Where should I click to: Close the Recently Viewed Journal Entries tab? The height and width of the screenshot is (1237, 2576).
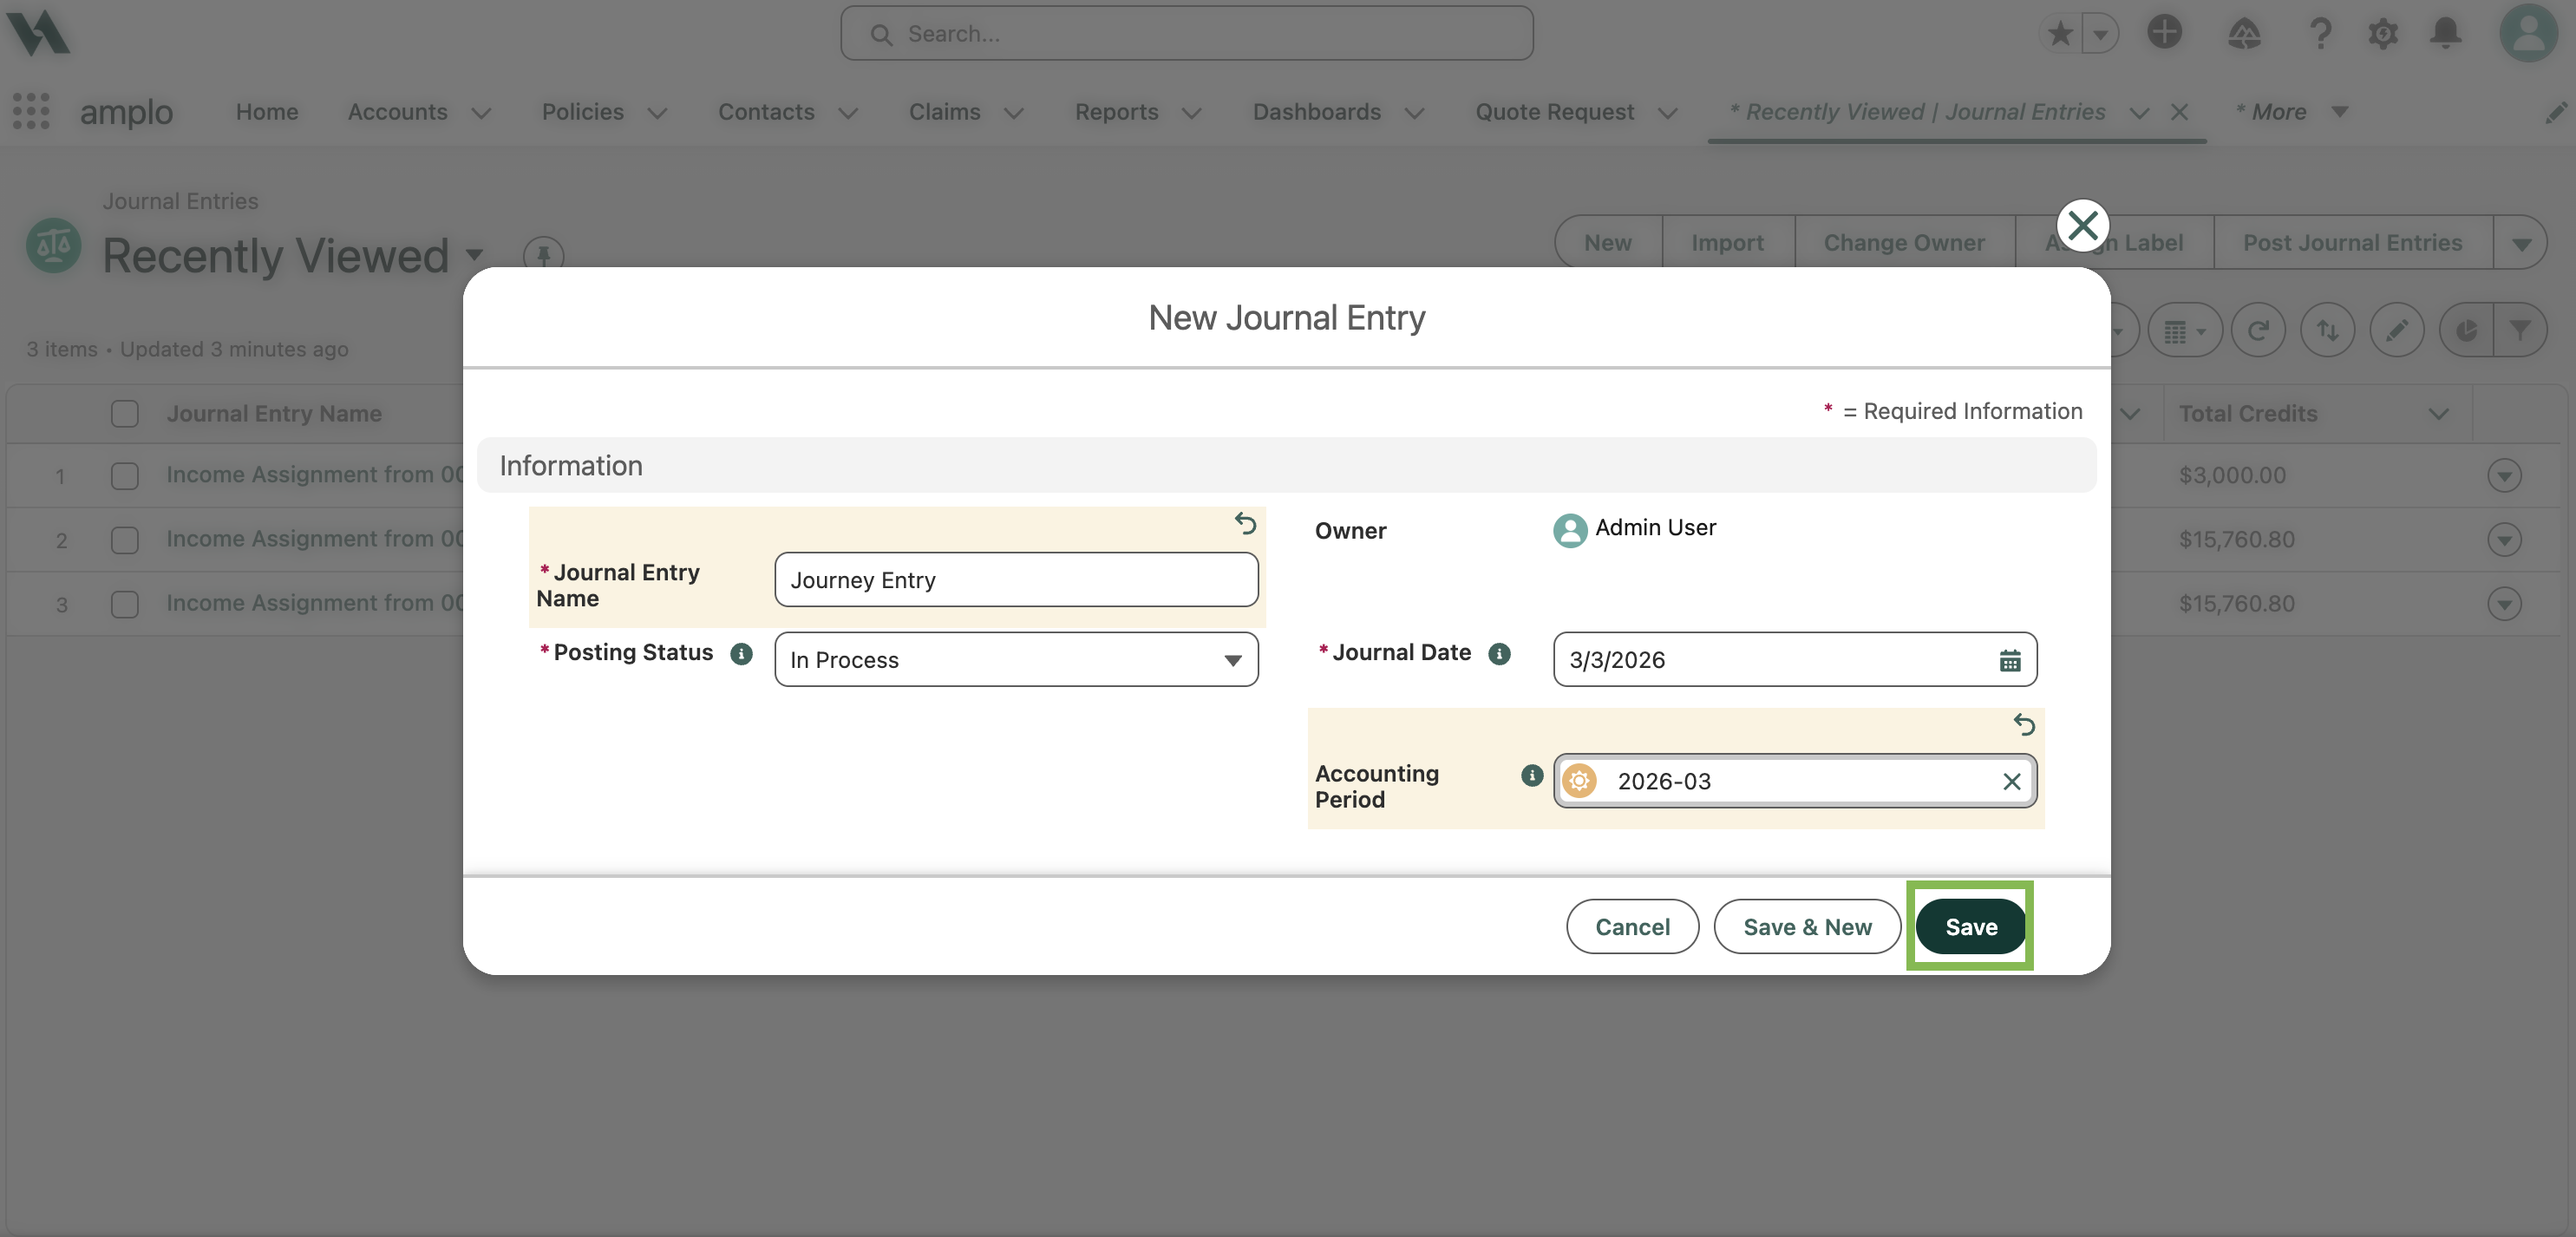2180,113
